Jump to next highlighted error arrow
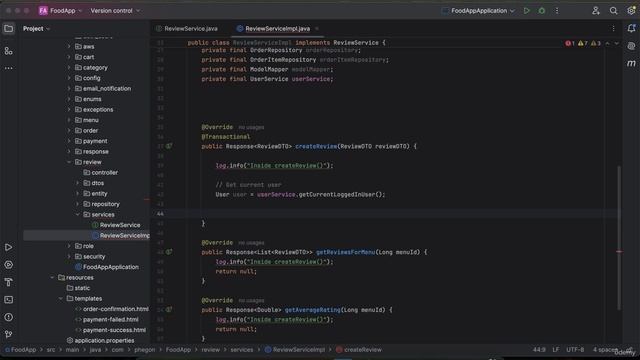This screenshot has height=360, width=640. (617, 43)
